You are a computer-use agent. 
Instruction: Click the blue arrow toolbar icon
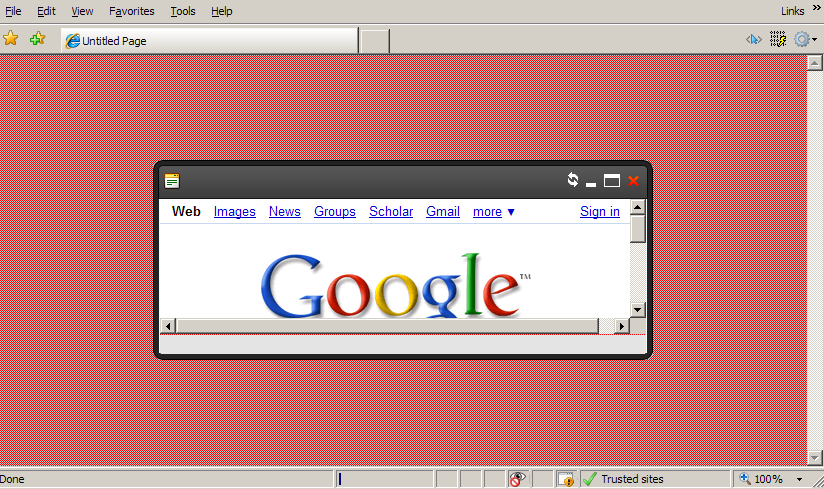tap(754, 39)
